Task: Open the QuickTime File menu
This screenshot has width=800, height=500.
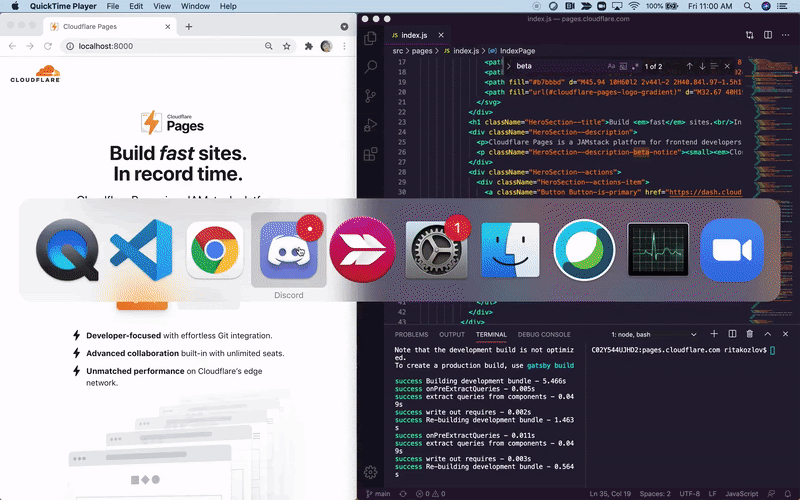Action: pyautogui.click(x=113, y=6)
